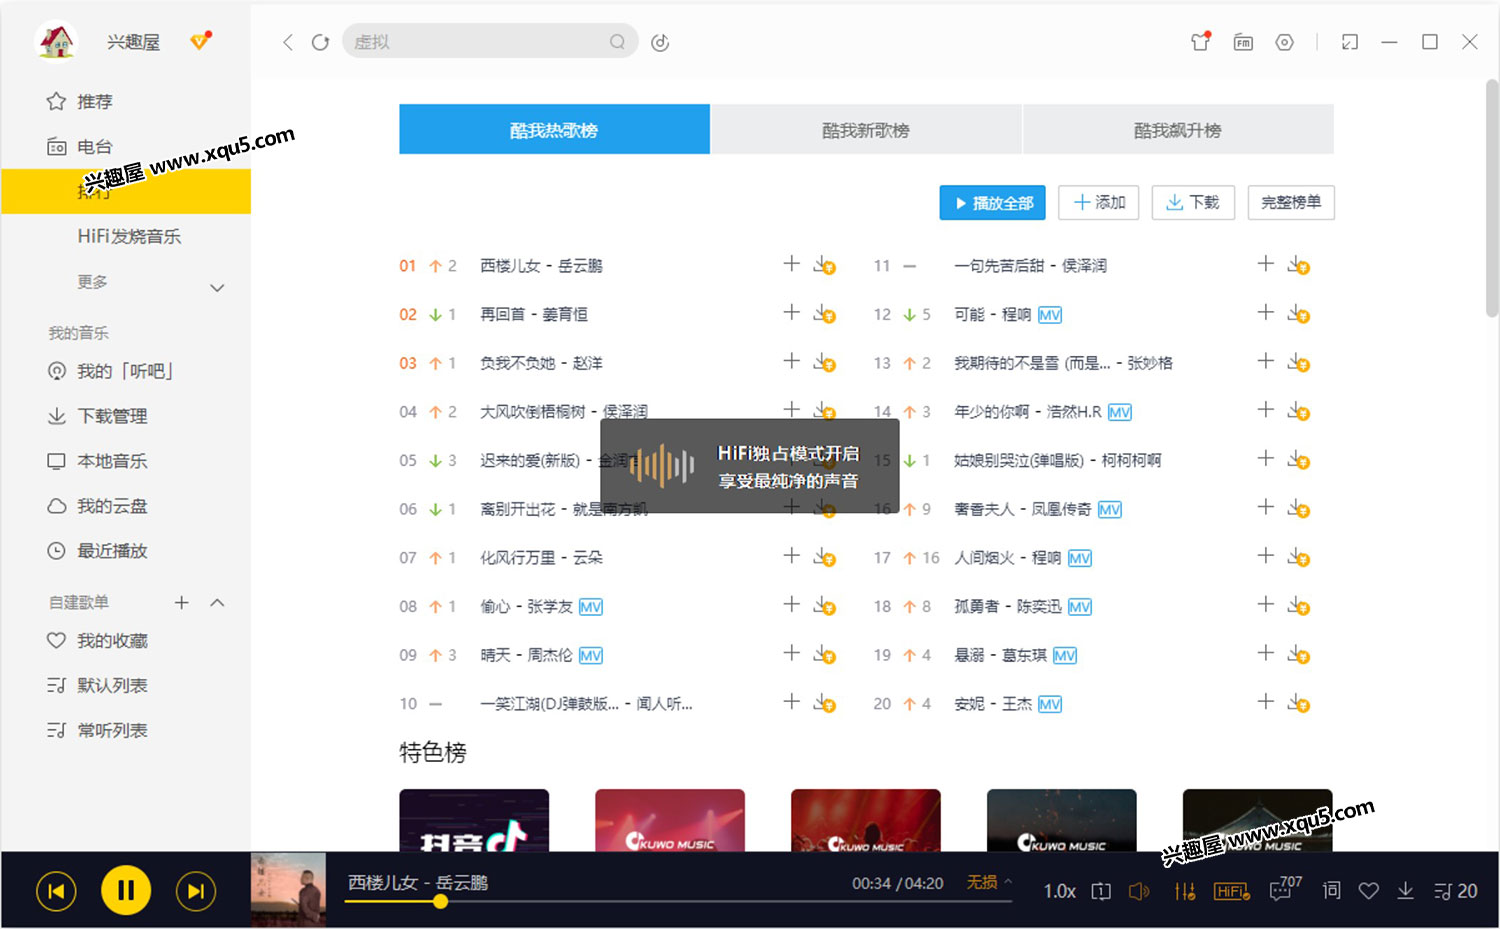Click the VIP diamond badge beside 兴趣屋
This screenshot has width=1500, height=929.
coord(201,41)
